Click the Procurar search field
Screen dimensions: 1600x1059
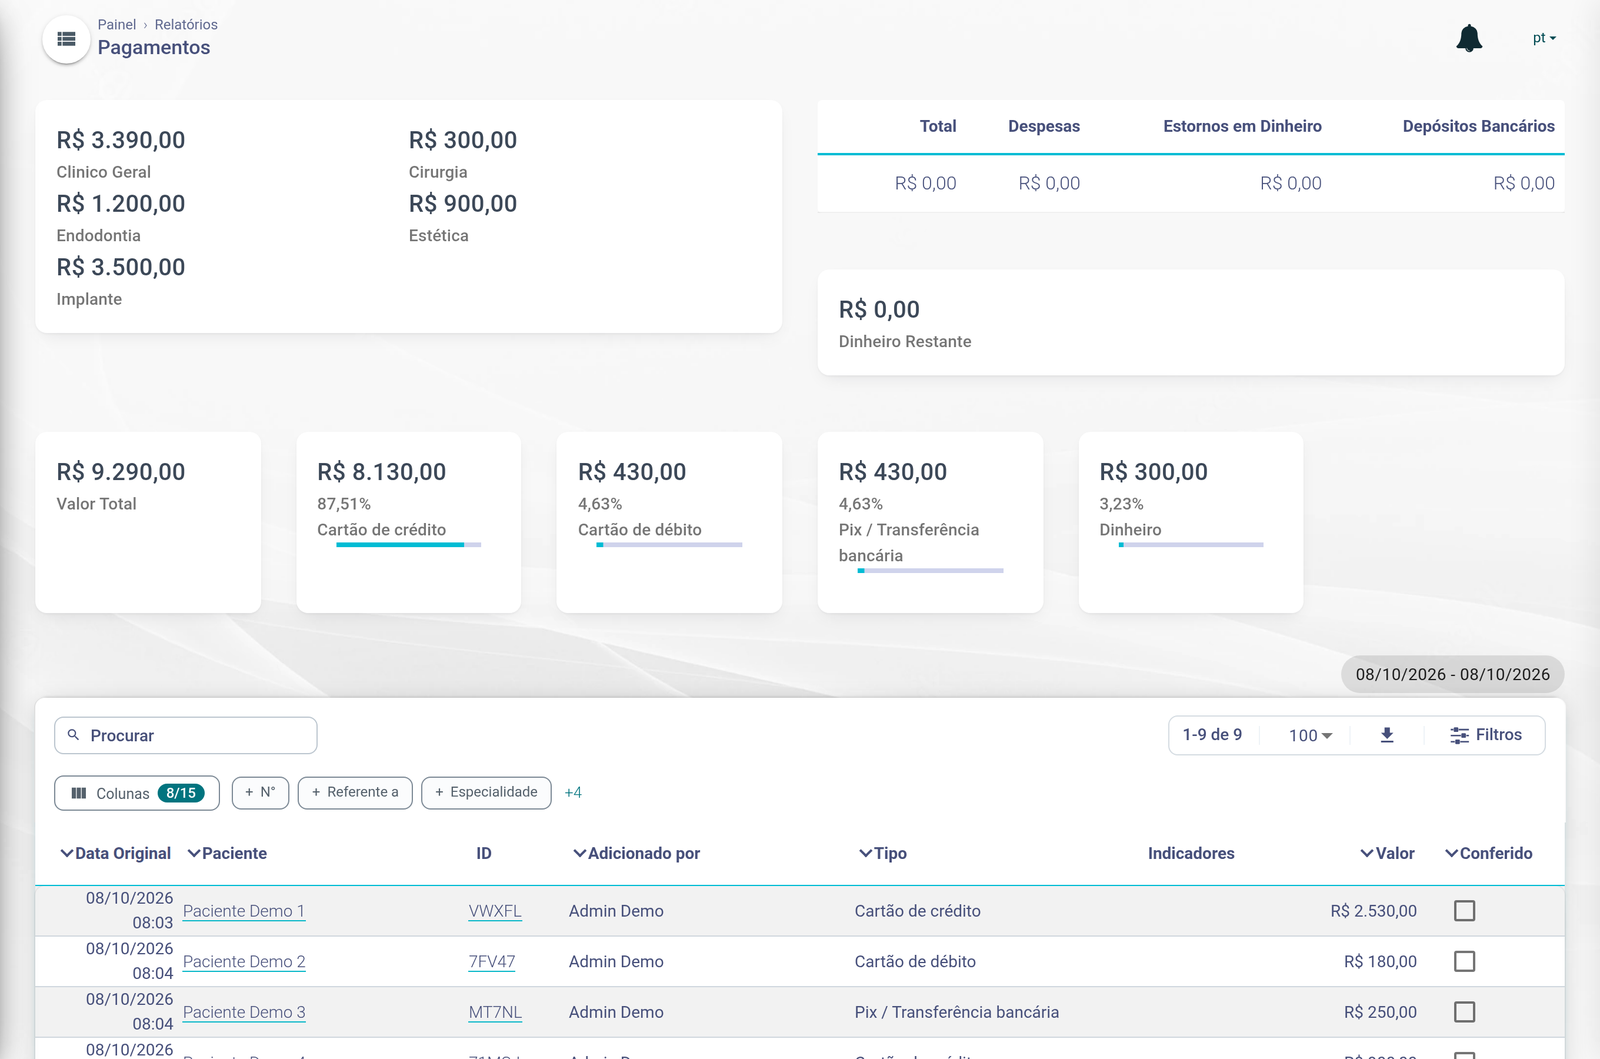point(186,735)
